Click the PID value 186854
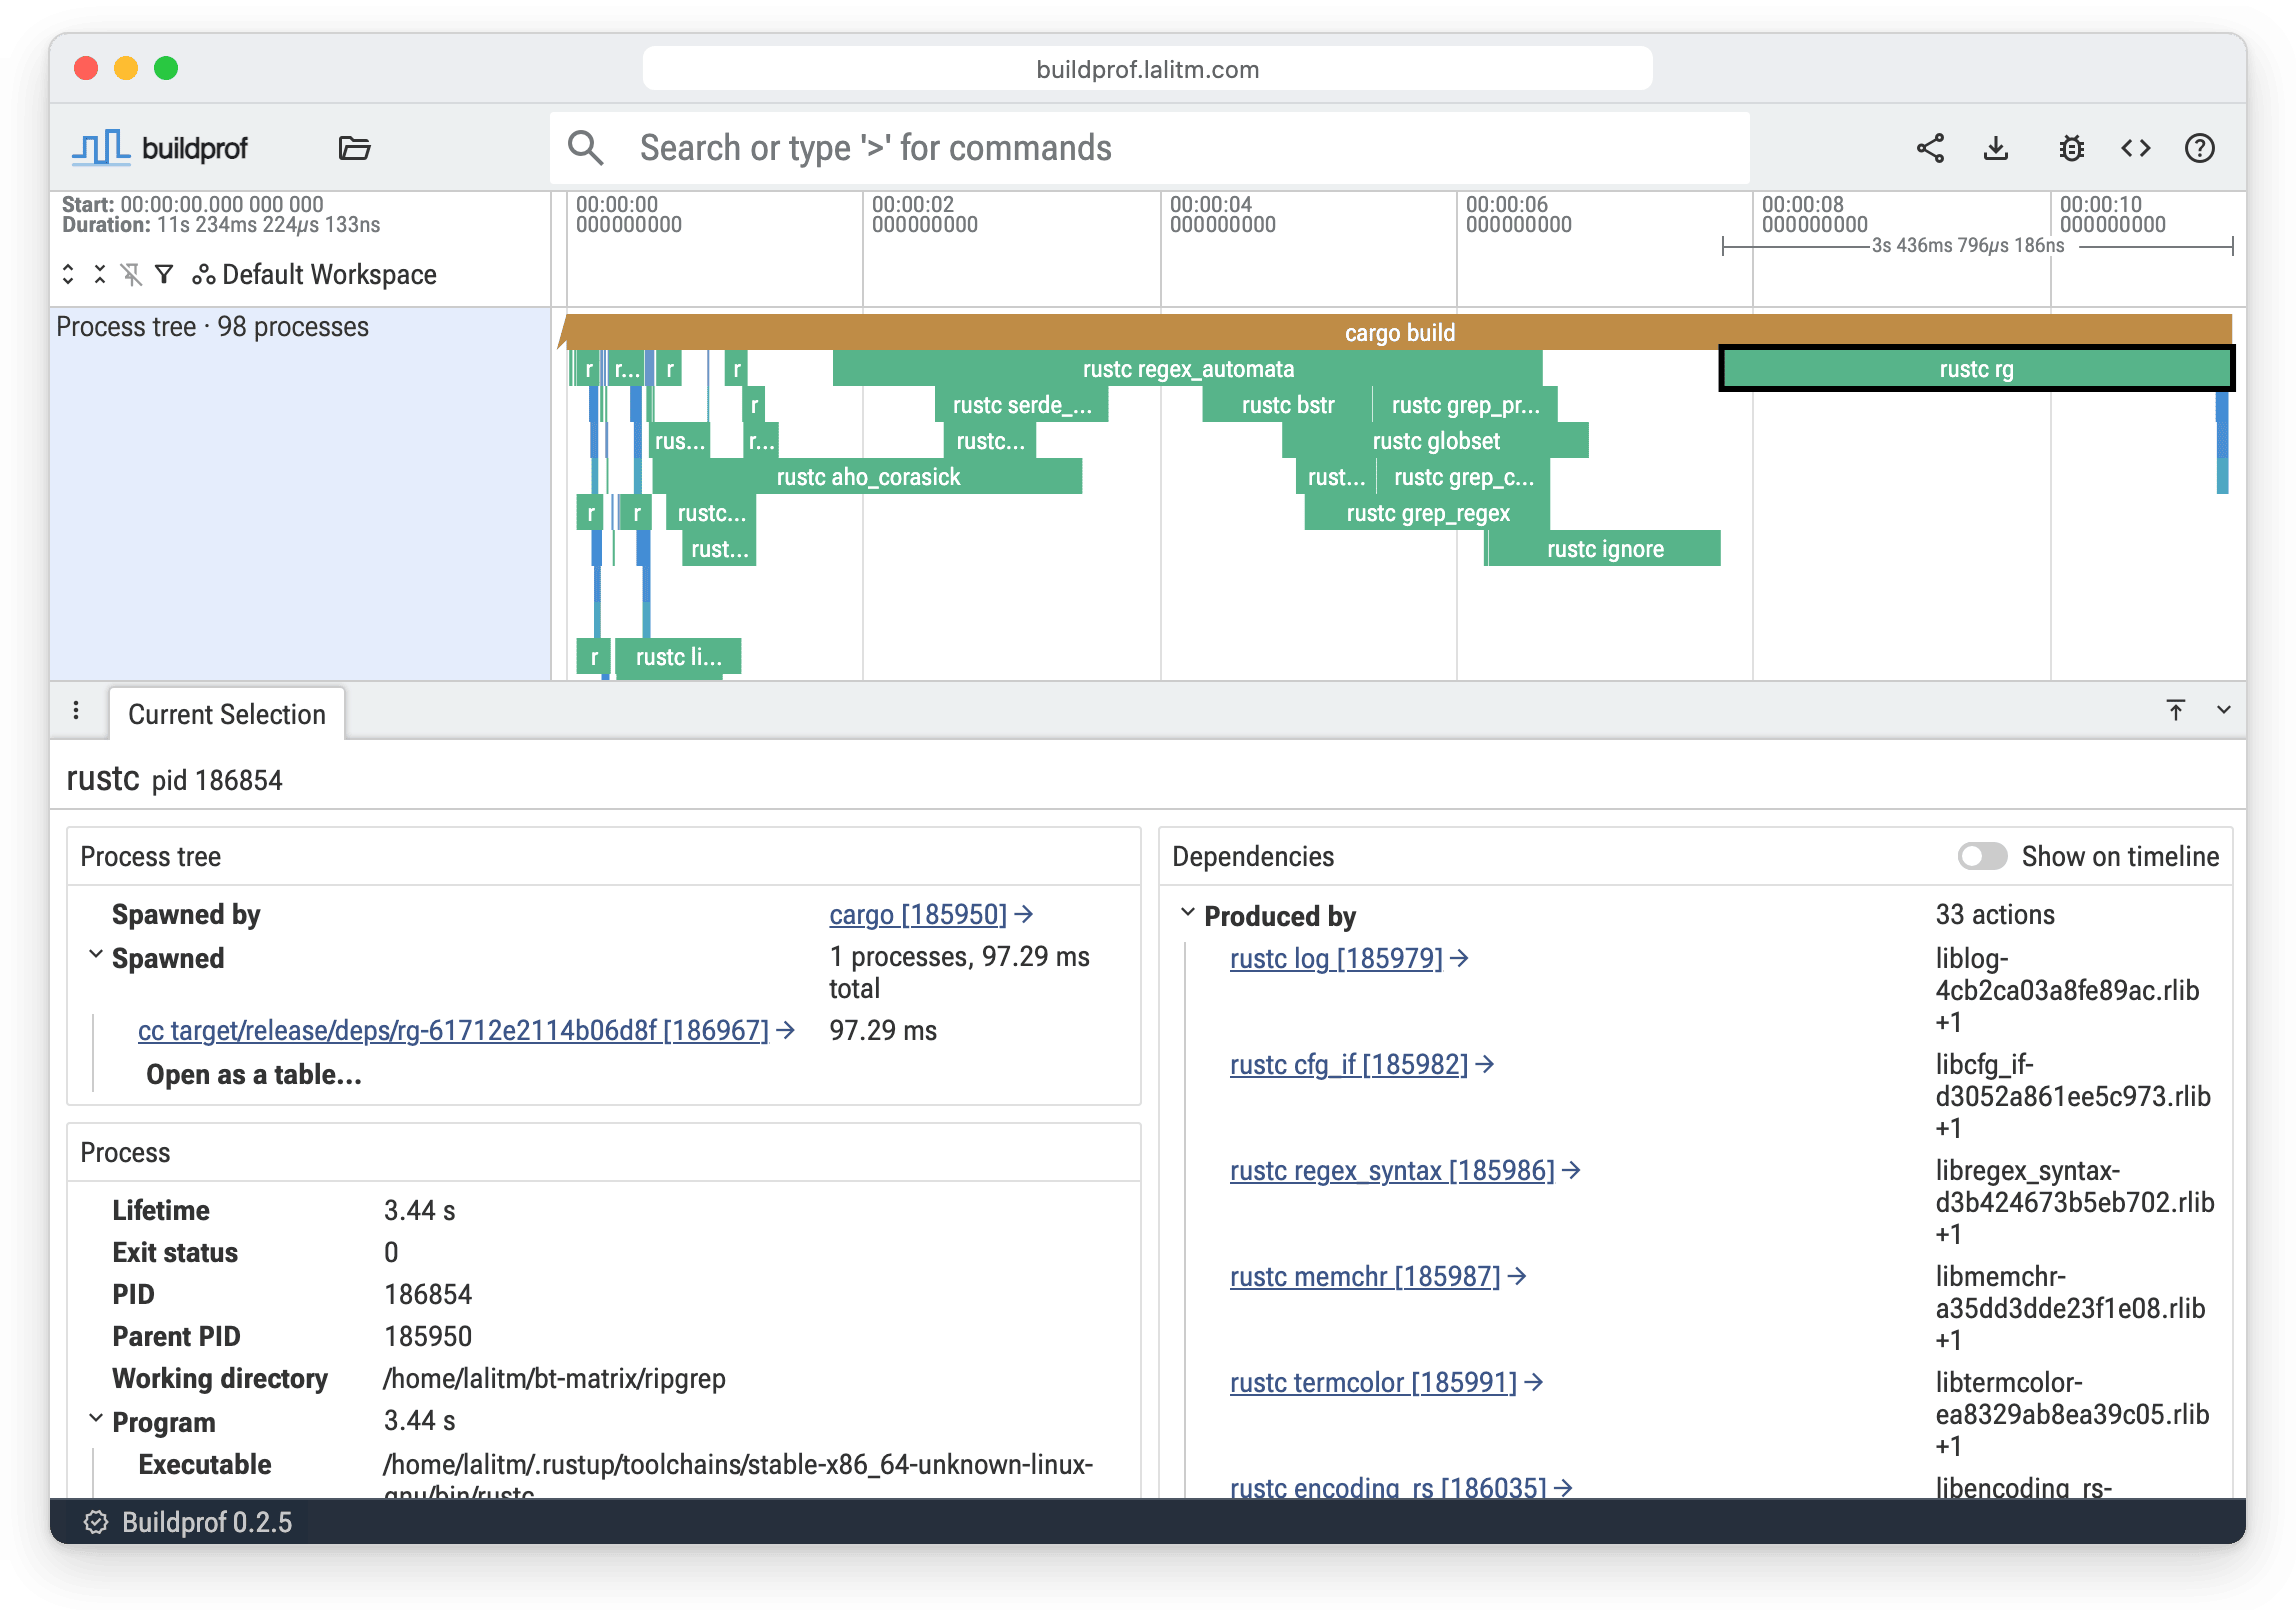 [x=428, y=1294]
